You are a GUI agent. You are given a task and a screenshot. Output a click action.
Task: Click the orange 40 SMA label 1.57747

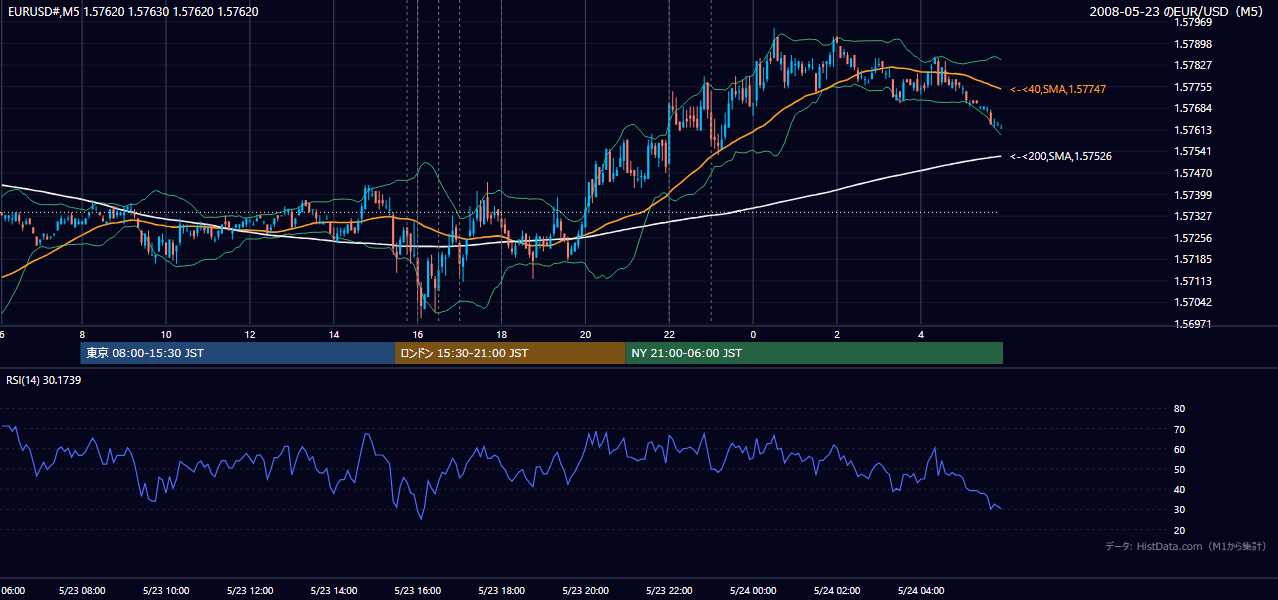click(x=1057, y=90)
